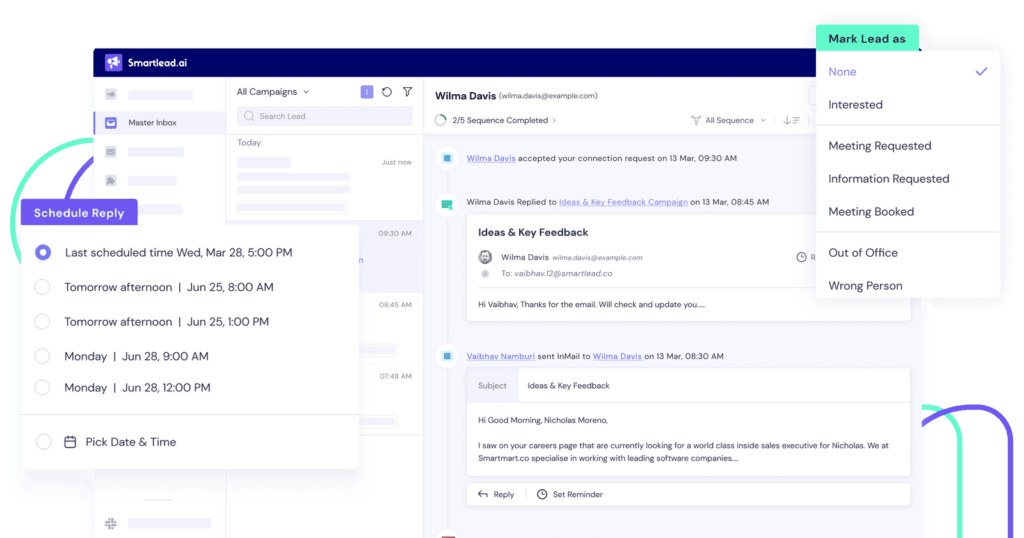Choose the Pick Date & Time radio option
This screenshot has height=538, width=1024.
(x=43, y=442)
